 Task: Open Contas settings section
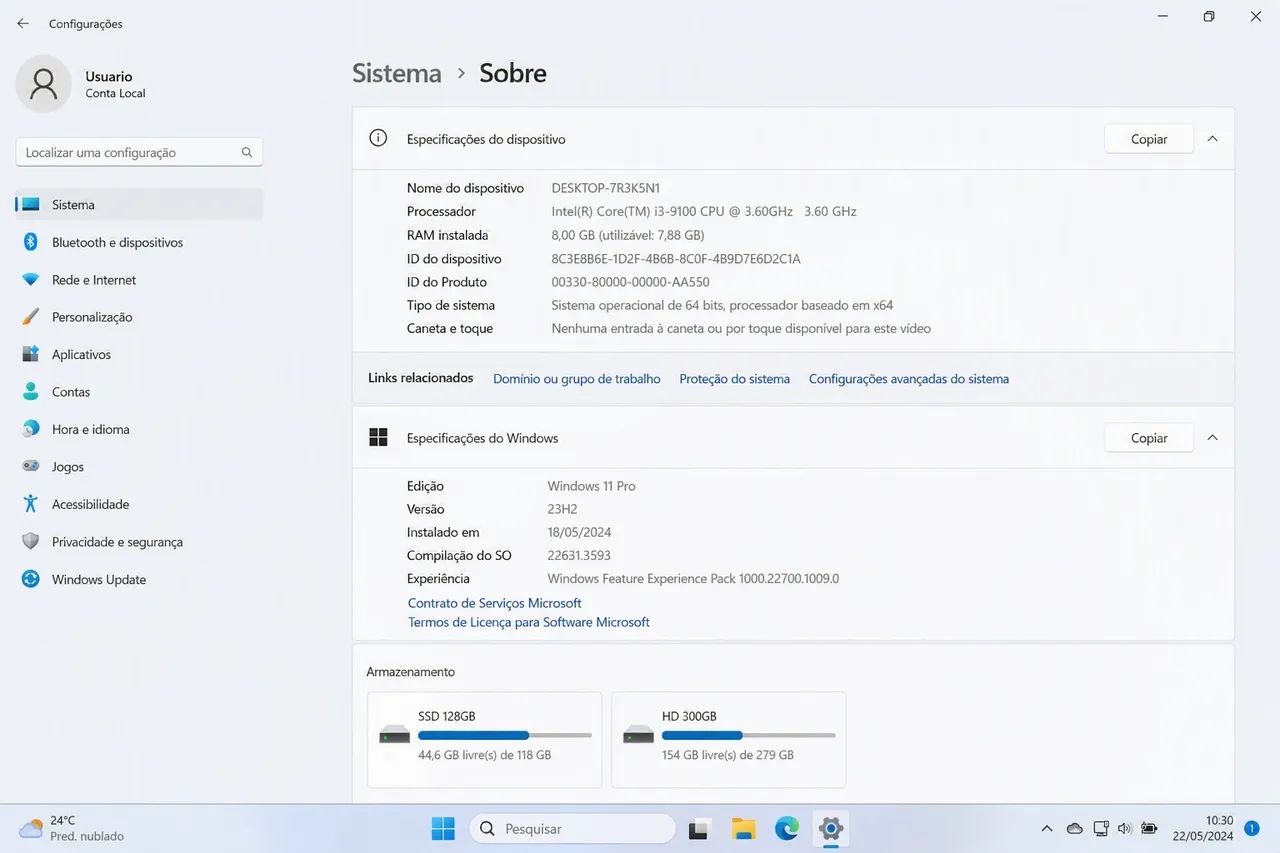[139, 392]
